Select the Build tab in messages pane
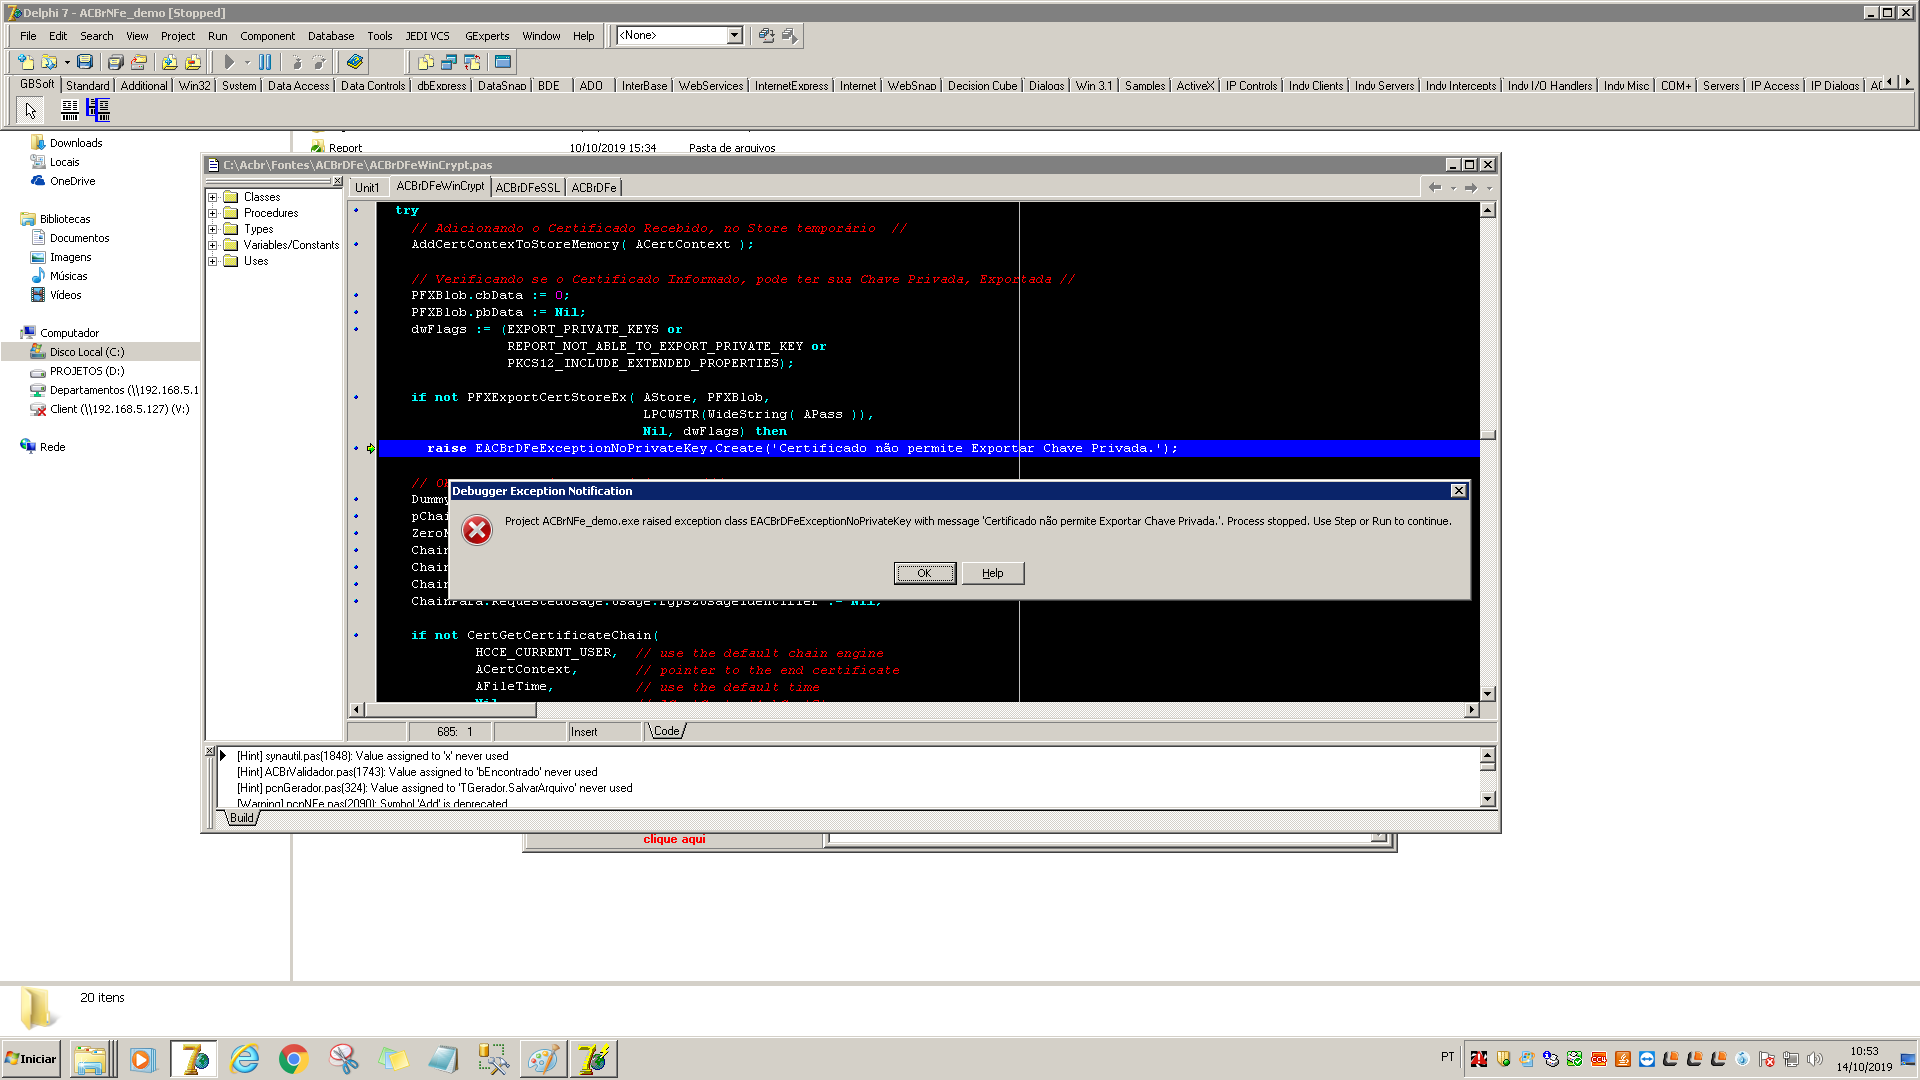Screen dimensions: 1920x1080 point(242,818)
